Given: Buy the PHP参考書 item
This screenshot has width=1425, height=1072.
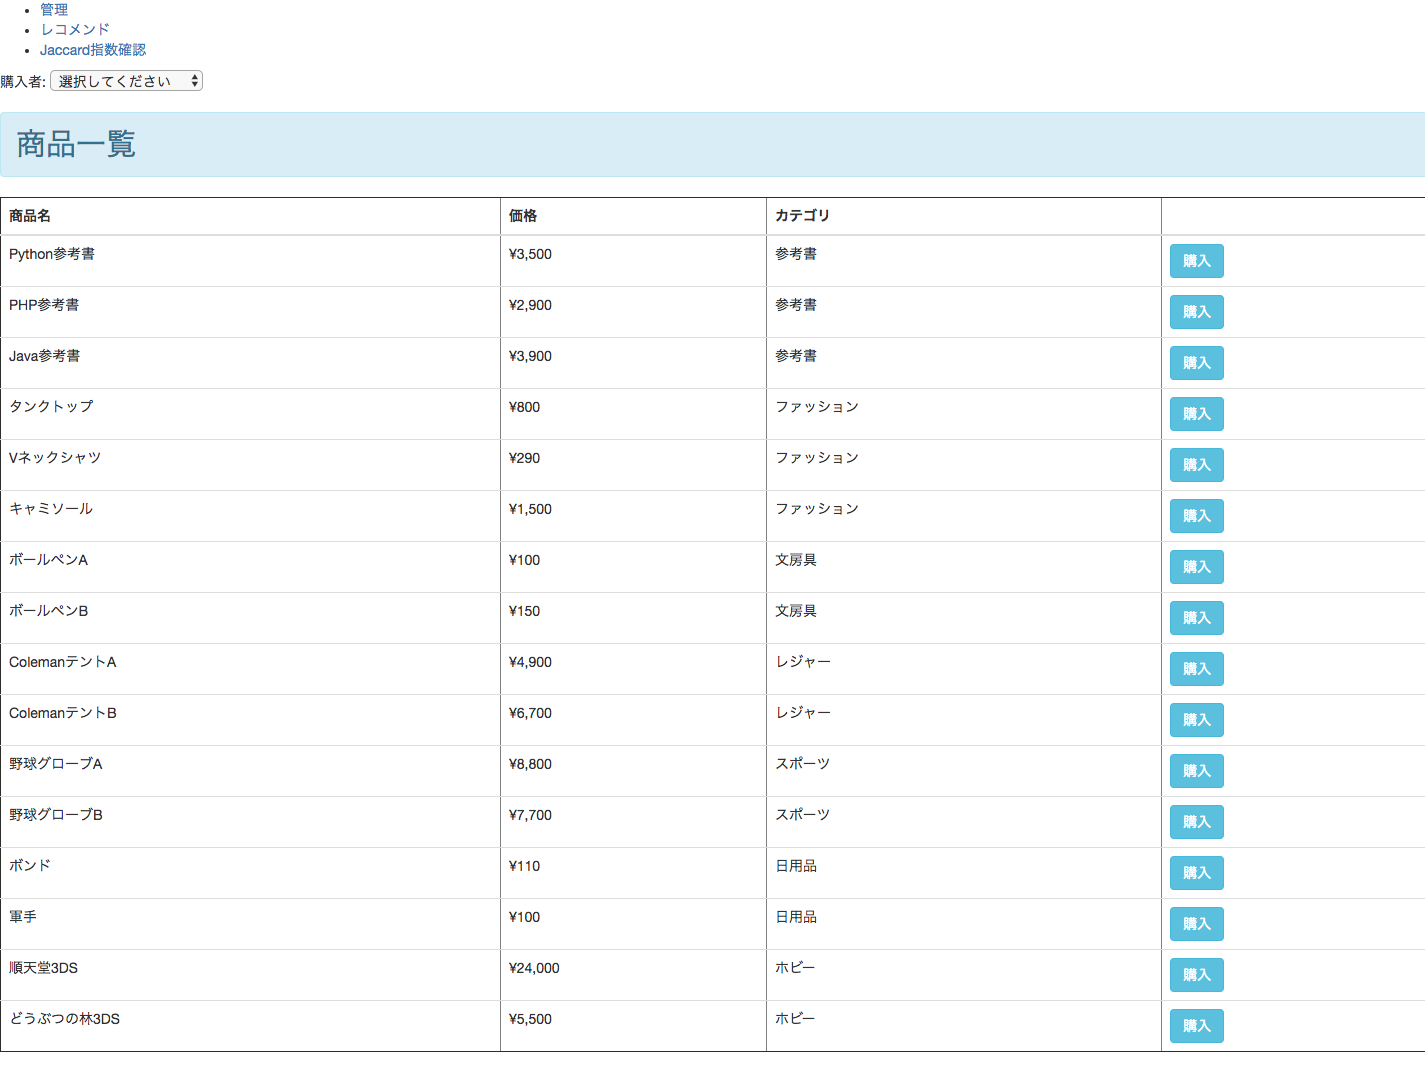Looking at the screenshot, I should click(x=1196, y=312).
